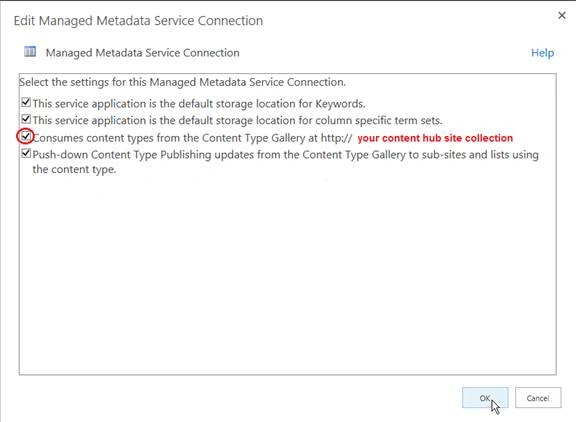This screenshot has width=576, height=422.
Task: Open the Help link
Action: (542, 53)
